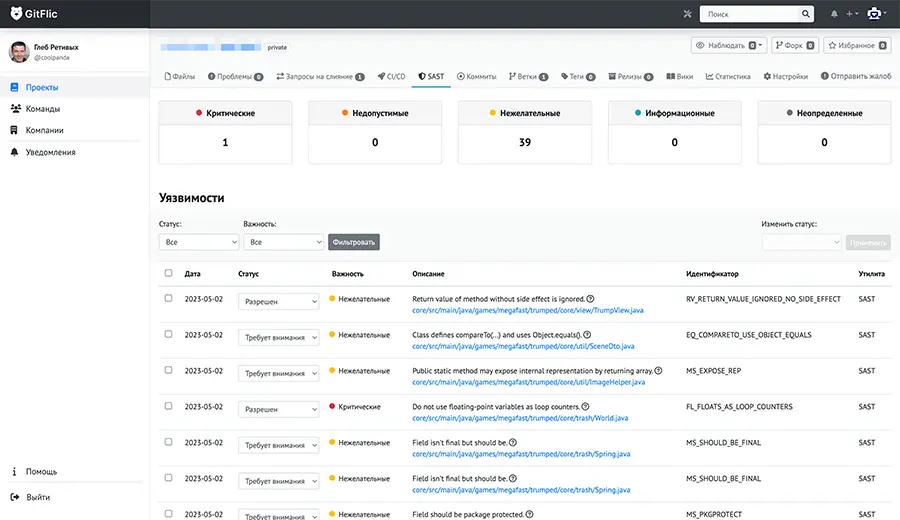Image resolution: width=900 pixels, height=520 pixels.
Task: Check the RV_RETURN_VALUE_IGNORED row checkbox
Action: [x=168, y=298]
